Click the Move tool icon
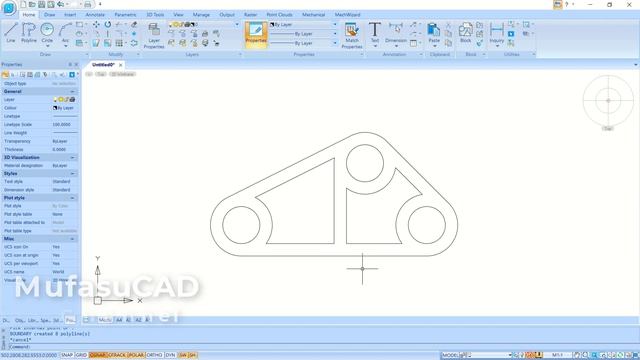This screenshot has width=640, height=360. 96,25
